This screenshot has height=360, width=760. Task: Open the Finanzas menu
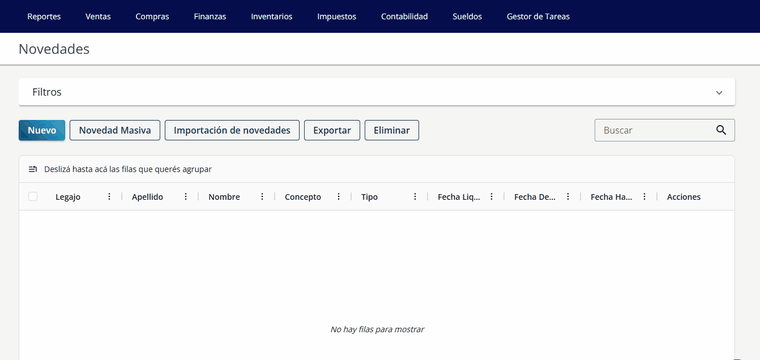tap(210, 16)
